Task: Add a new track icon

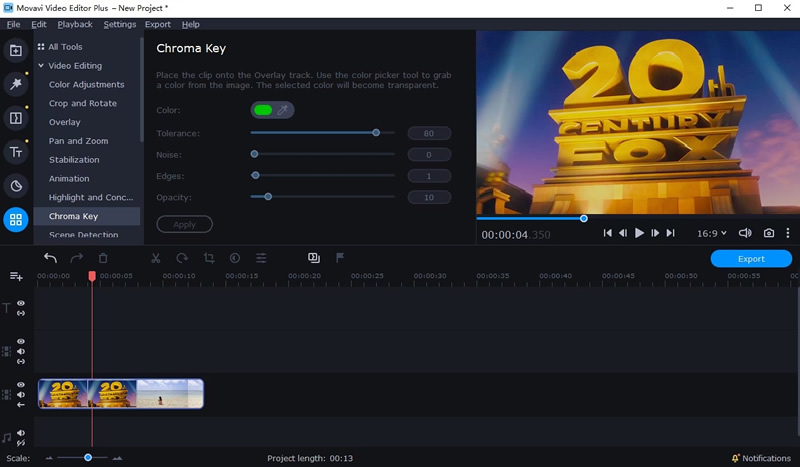Action: click(16, 276)
